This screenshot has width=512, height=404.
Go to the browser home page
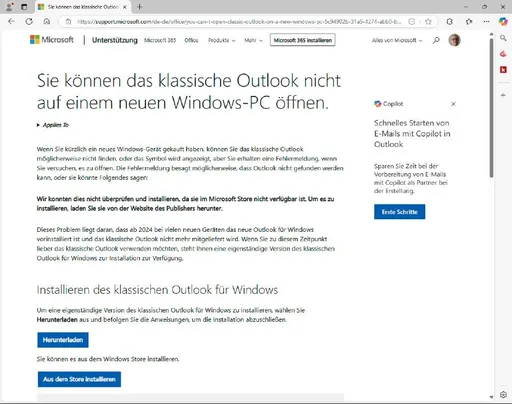point(47,22)
